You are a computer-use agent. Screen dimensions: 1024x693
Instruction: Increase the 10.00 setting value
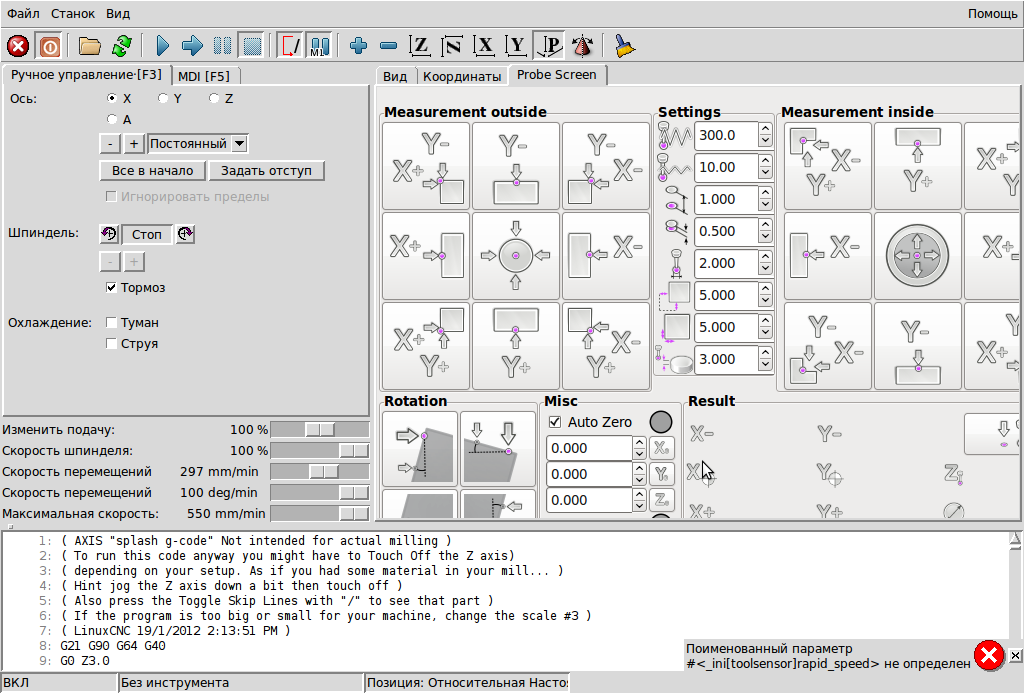(765, 161)
